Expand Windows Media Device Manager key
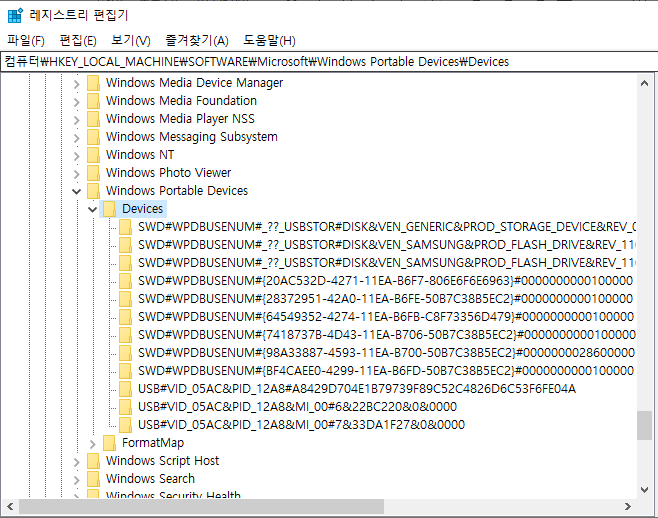The image size is (658, 518). [76, 84]
